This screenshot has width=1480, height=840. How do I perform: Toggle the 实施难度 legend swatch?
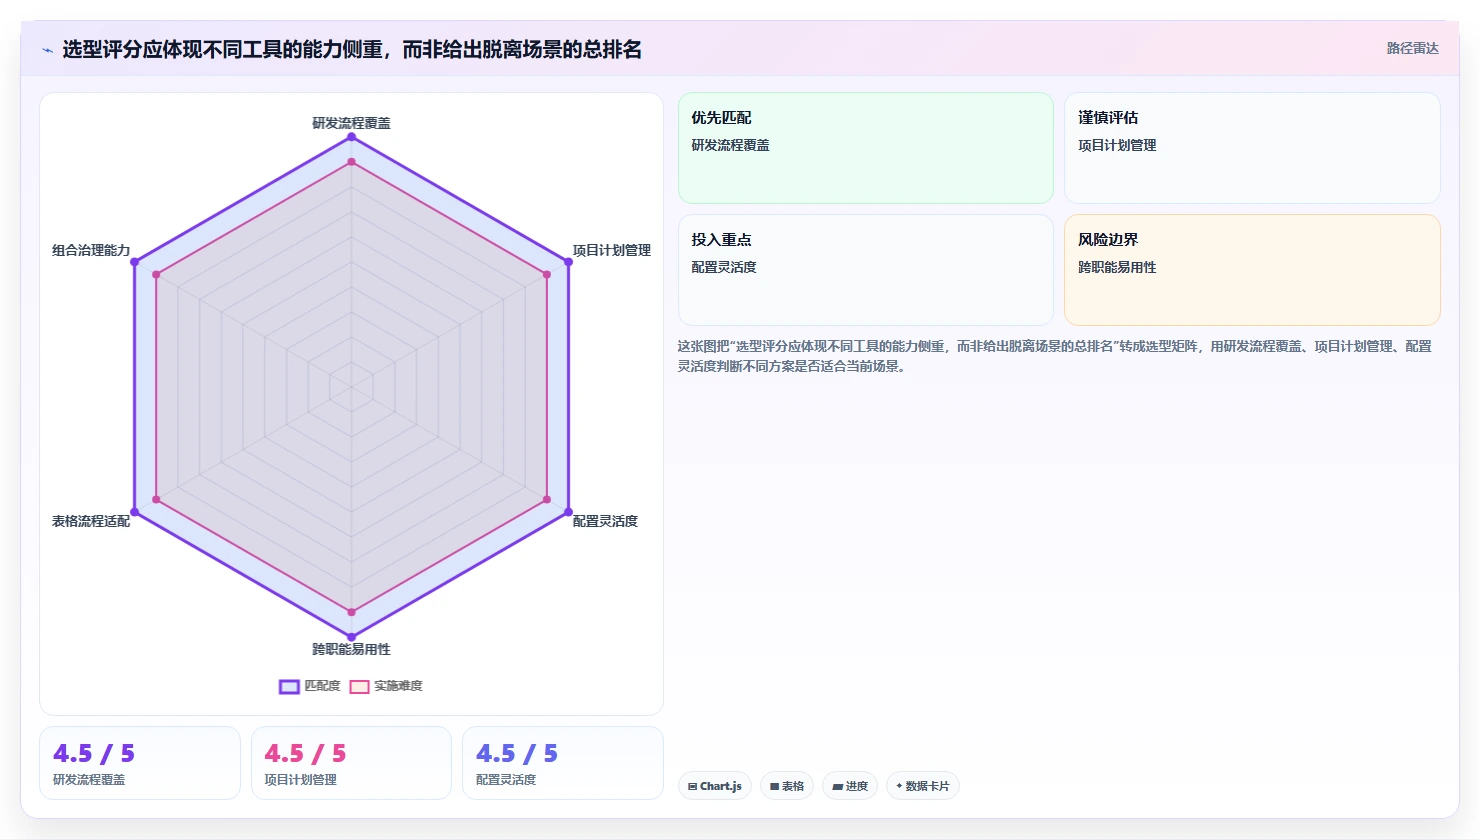coord(359,686)
